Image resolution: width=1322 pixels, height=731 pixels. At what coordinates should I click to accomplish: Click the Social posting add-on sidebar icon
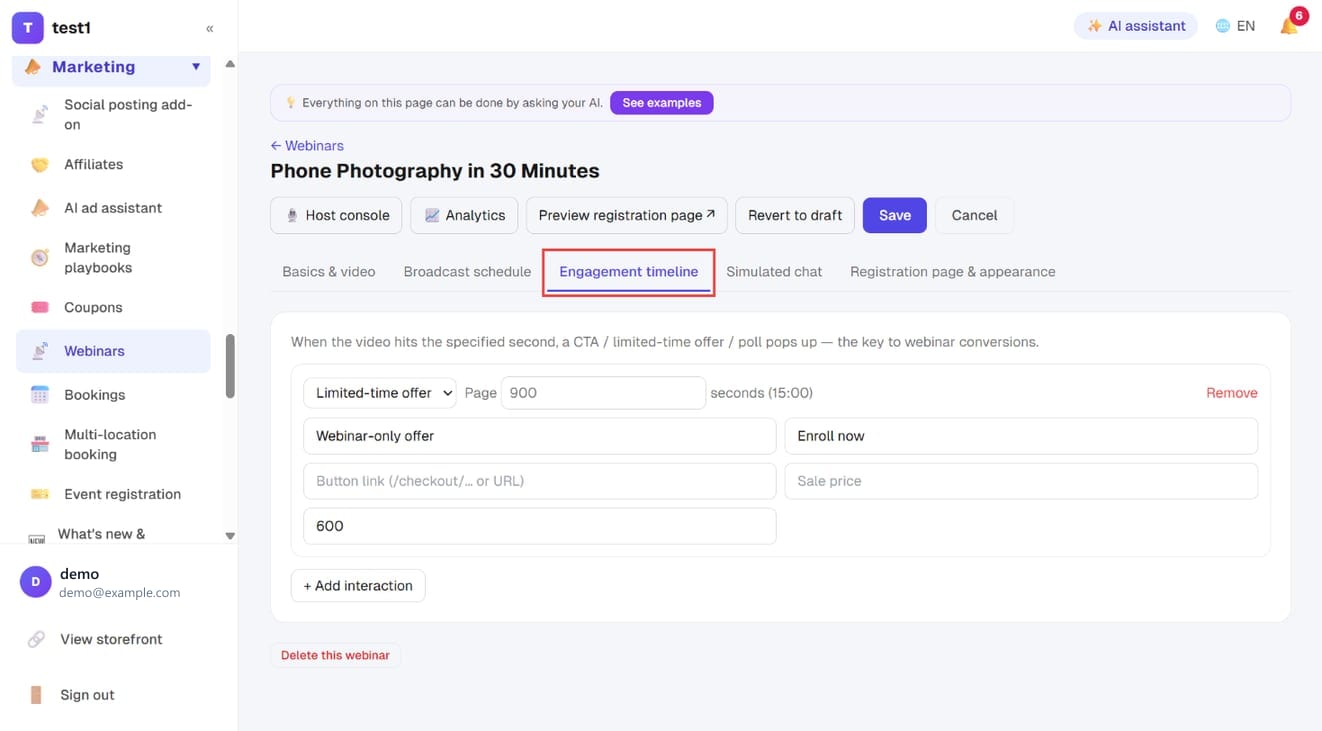(39, 115)
